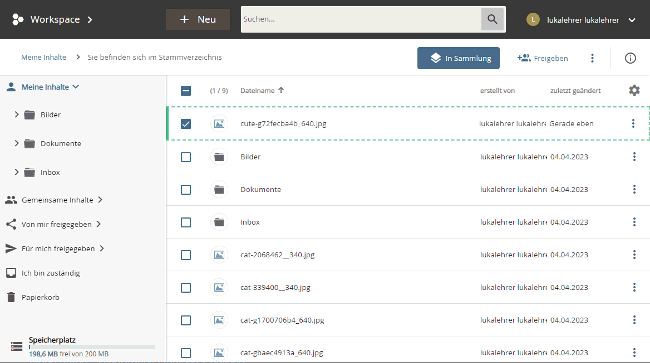Viewport: 650px width, 363px height.
Task: Click the In Sammlung button
Action: point(458,58)
